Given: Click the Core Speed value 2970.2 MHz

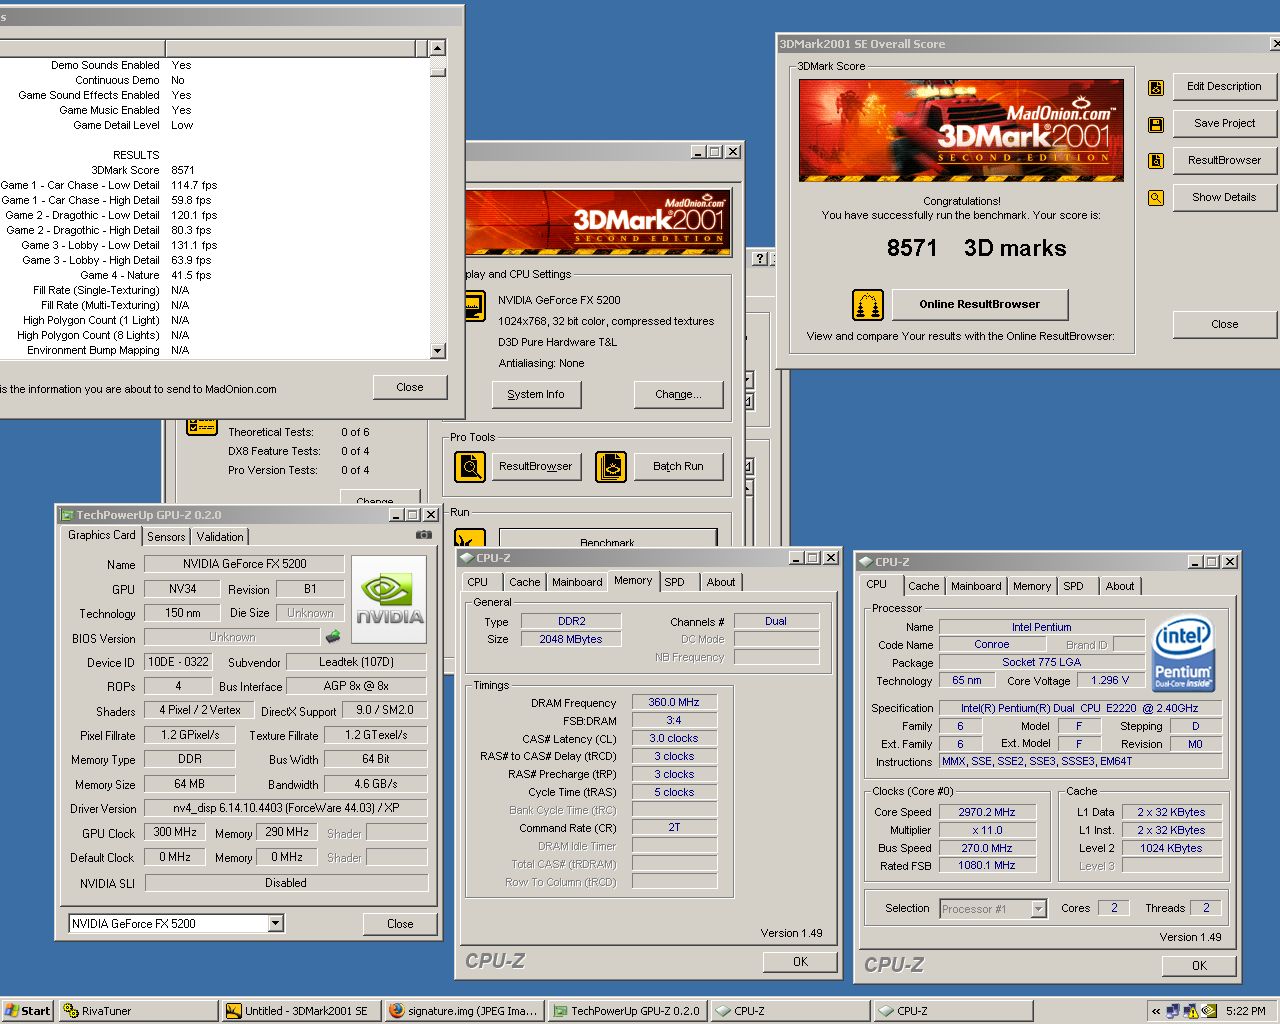Looking at the screenshot, I should [986, 812].
